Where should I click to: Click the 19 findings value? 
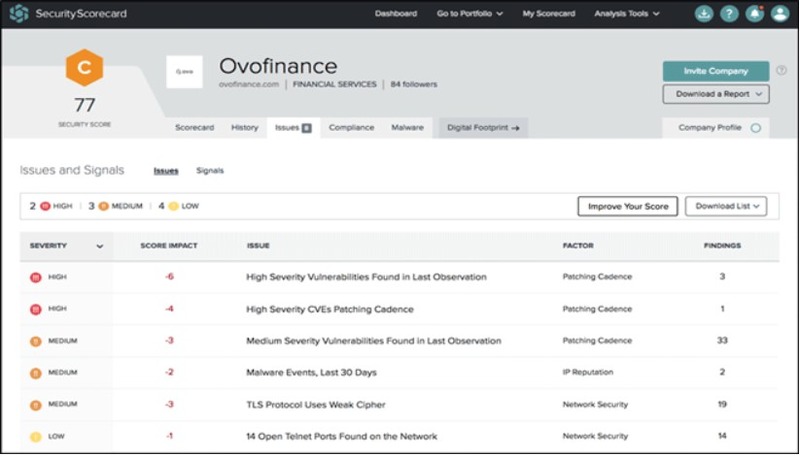tap(722, 404)
